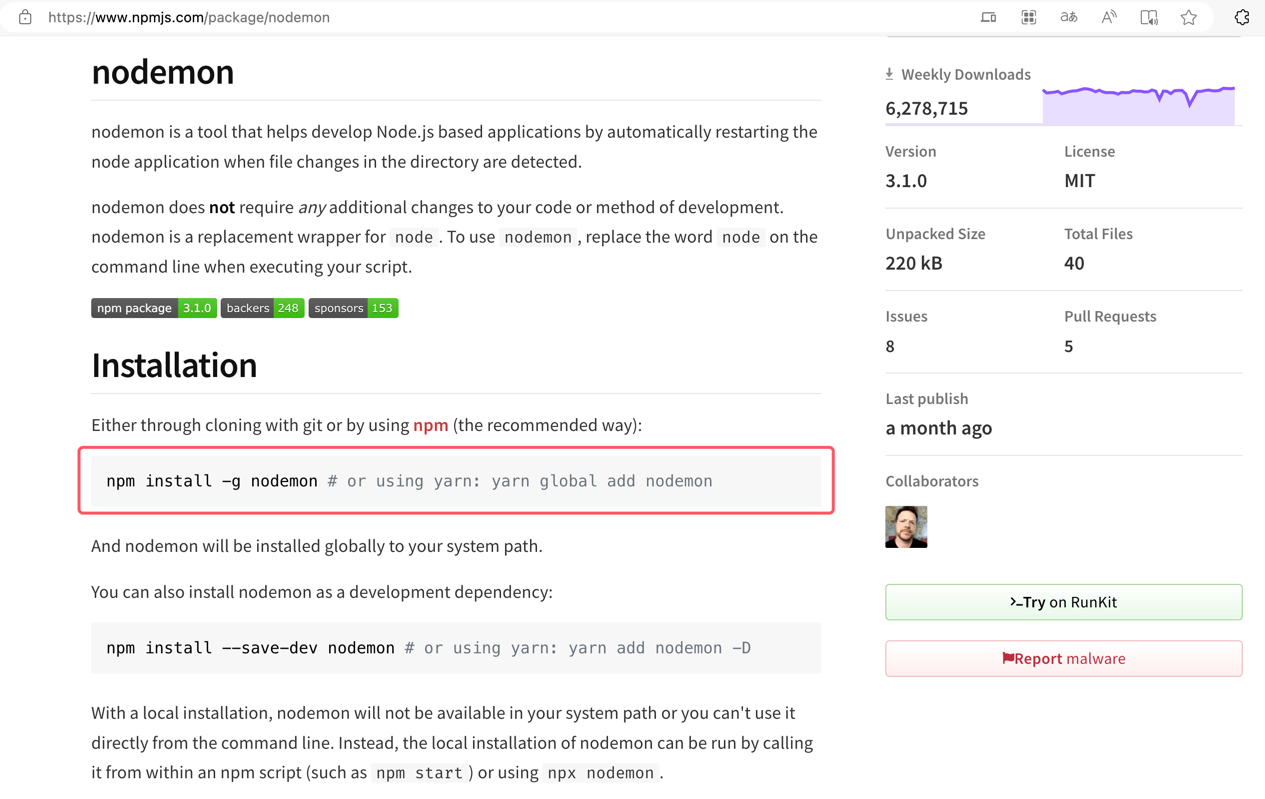This screenshot has width=1265, height=799.
Task: Click the Collaborators label
Action: (x=932, y=481)
